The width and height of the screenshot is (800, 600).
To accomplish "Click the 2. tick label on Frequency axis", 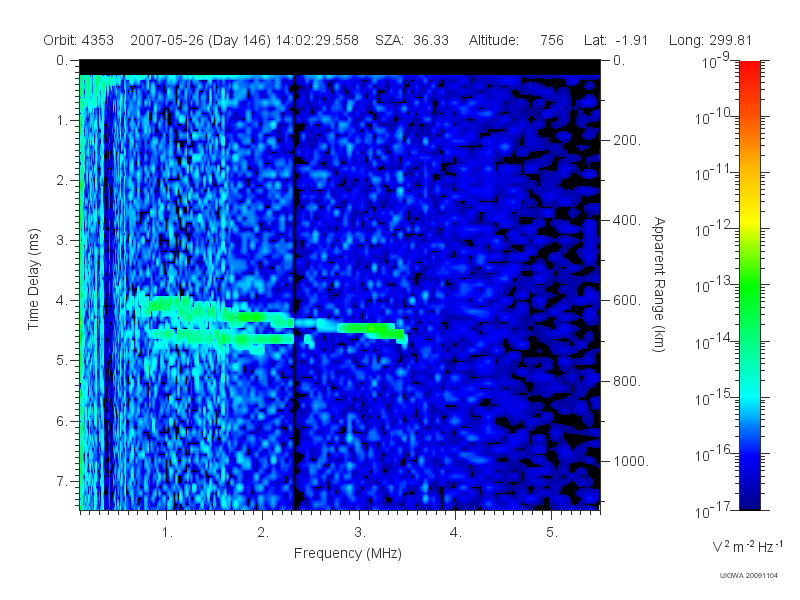I will pyautogui.click(x=263, y=533).
